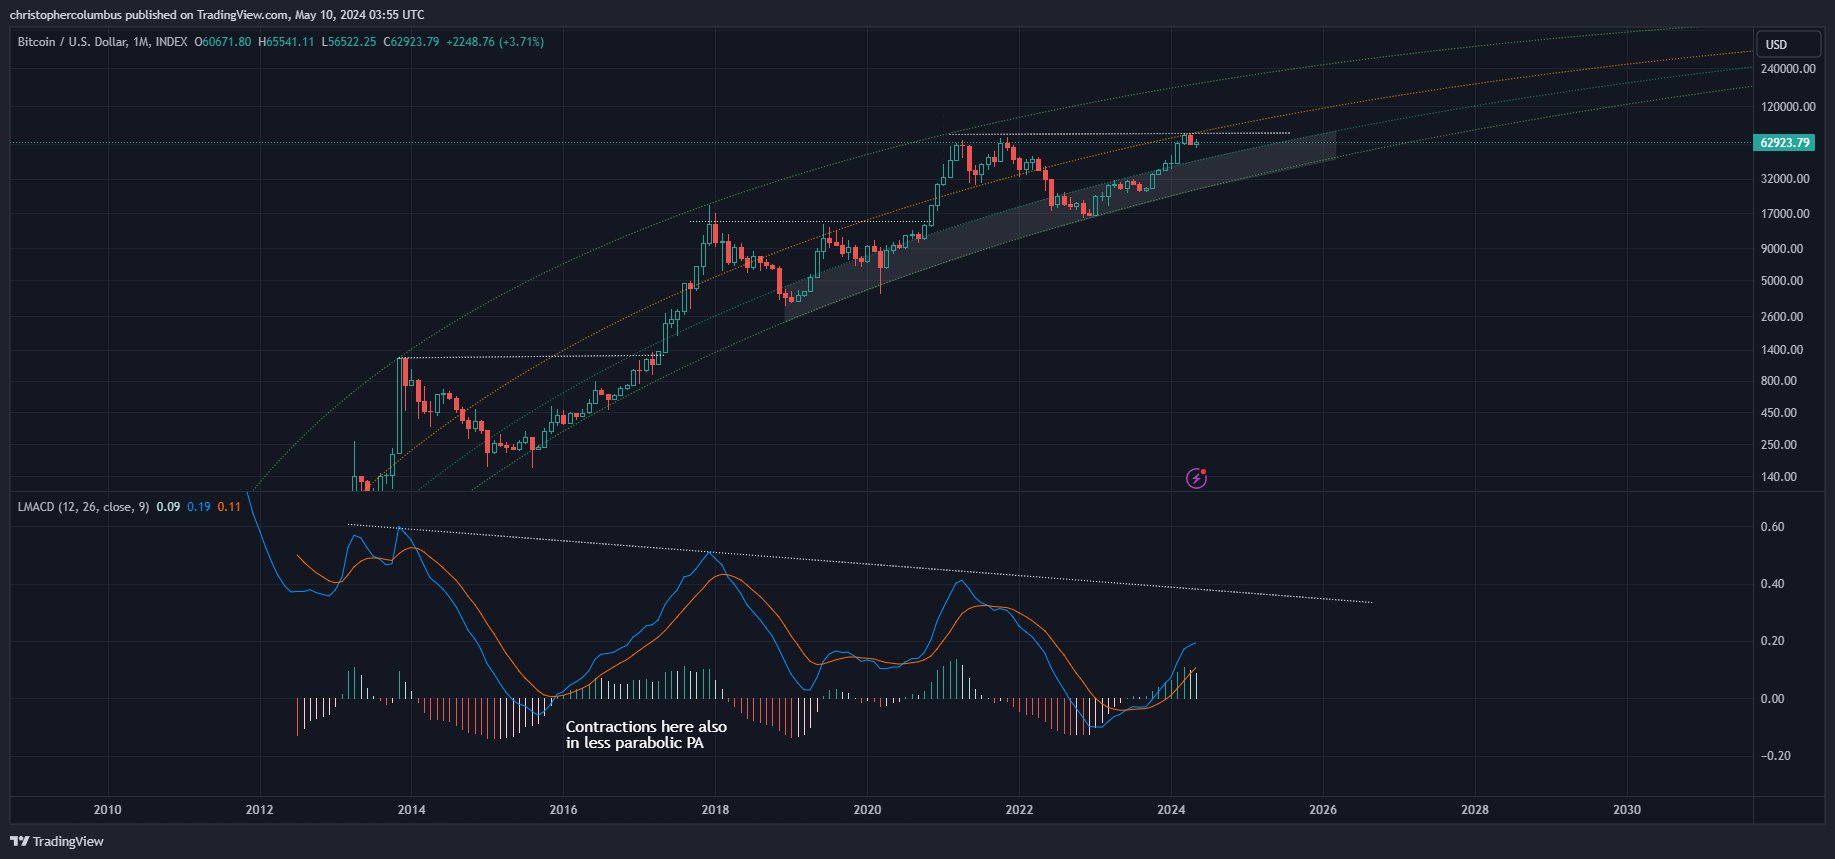Click the 2010 label on time axis
This screenshot has width=1835, height=859.
click(108, 810)
